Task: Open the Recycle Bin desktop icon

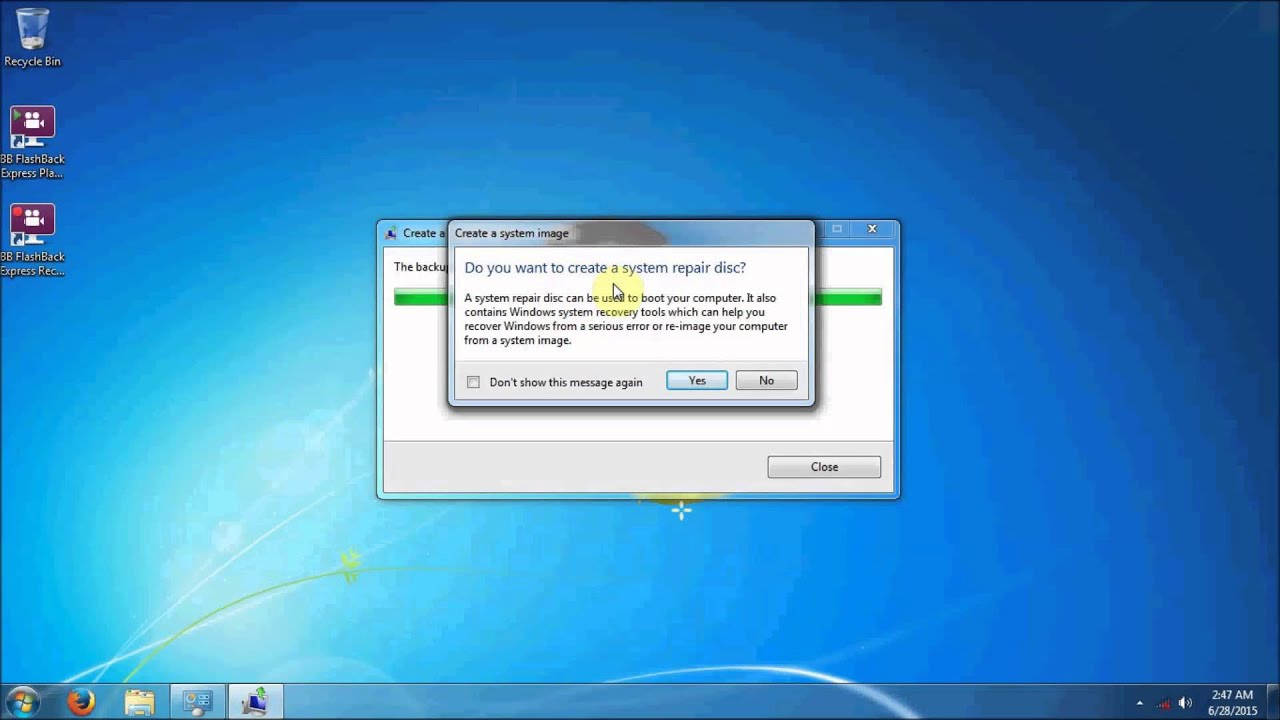Action: (32, 38)
